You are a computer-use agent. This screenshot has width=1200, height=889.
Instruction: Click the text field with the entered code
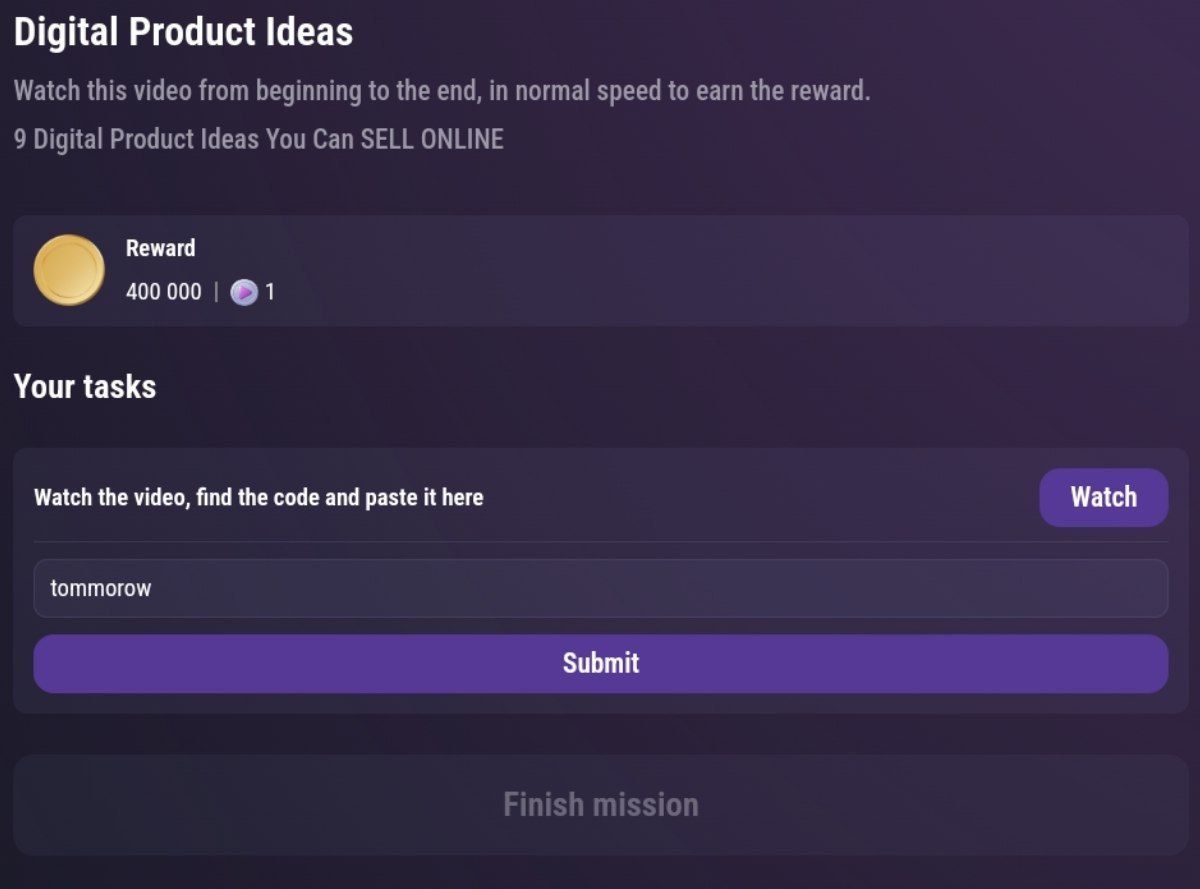600,588
